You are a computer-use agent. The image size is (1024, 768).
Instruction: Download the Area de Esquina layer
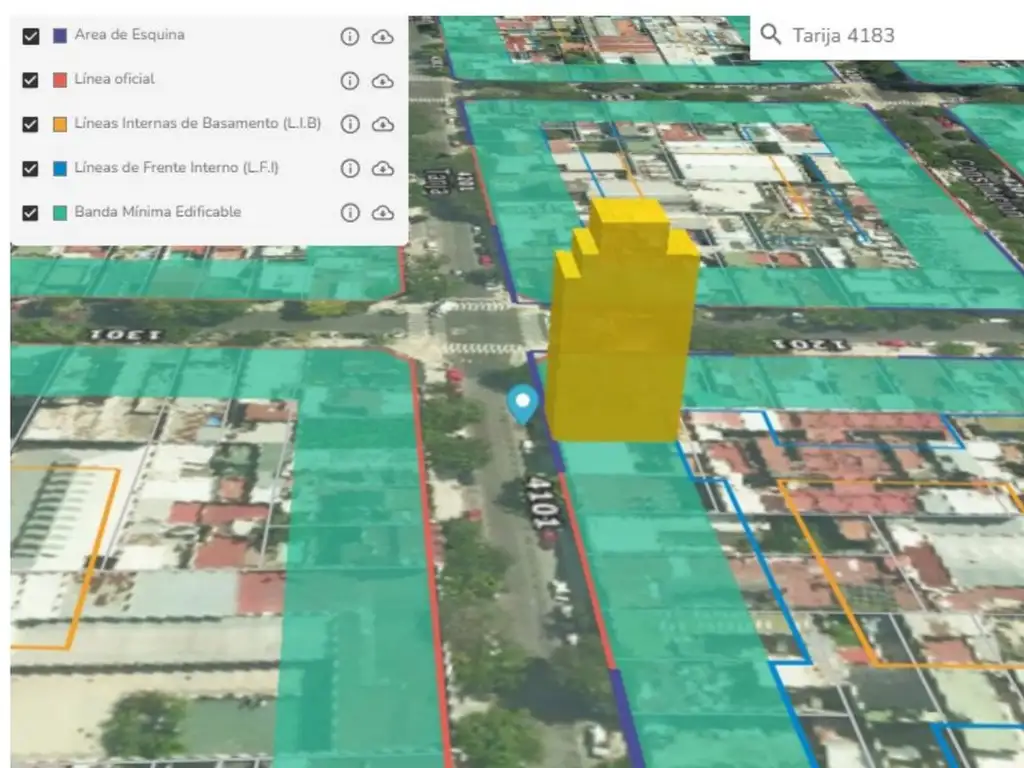(382, 37)
